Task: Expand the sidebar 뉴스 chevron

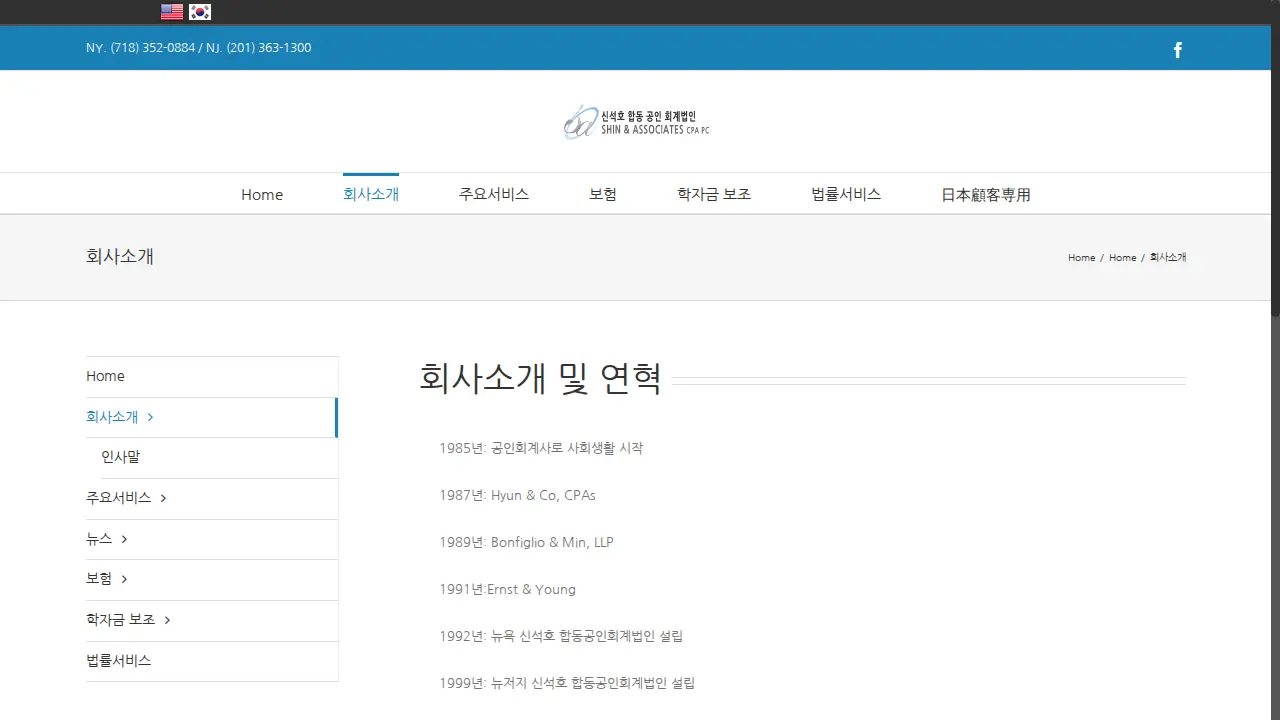Action: (x=124, y=539)
